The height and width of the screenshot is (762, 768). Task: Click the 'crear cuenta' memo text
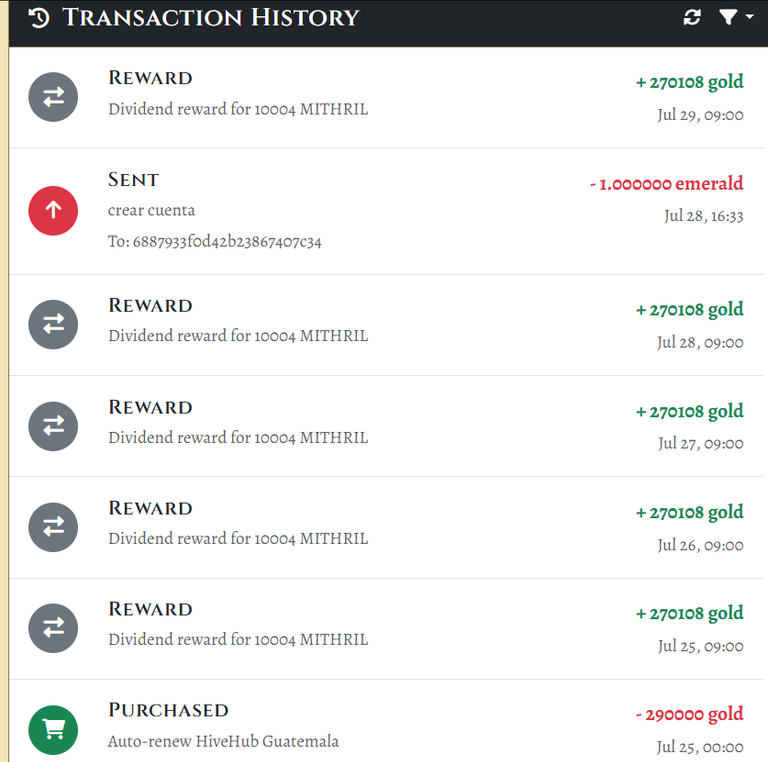coord(151,210)
